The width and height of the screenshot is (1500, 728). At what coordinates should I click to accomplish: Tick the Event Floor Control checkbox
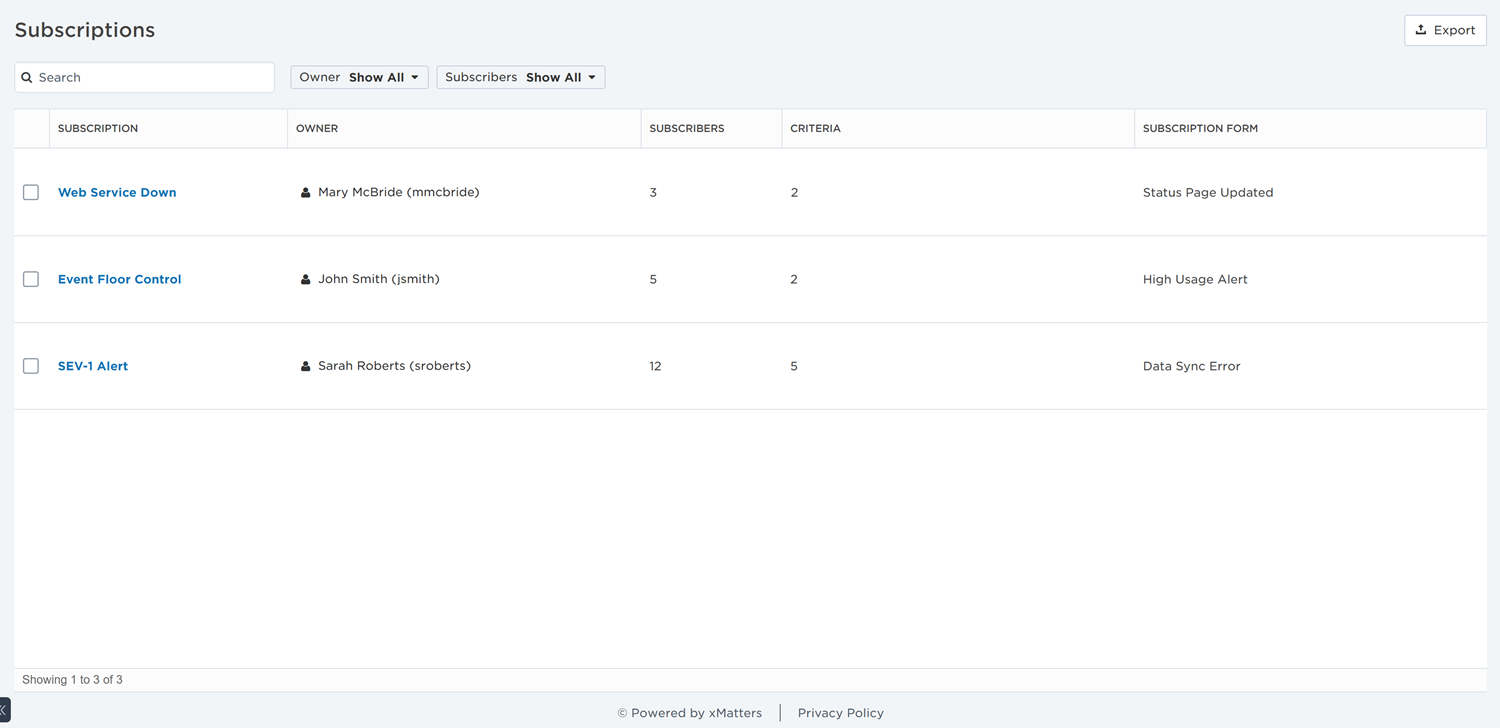pyautogui.click(x=31, y=279)
